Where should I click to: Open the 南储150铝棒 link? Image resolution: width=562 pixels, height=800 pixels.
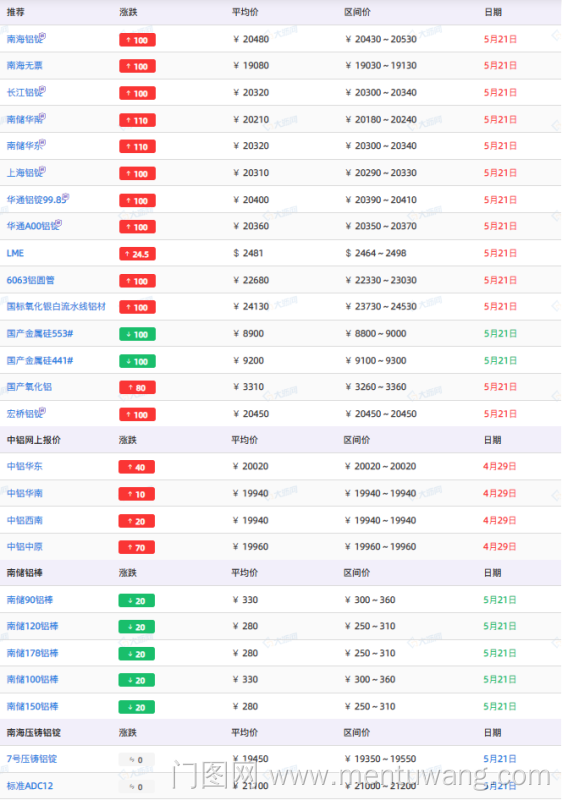point(32,707)
